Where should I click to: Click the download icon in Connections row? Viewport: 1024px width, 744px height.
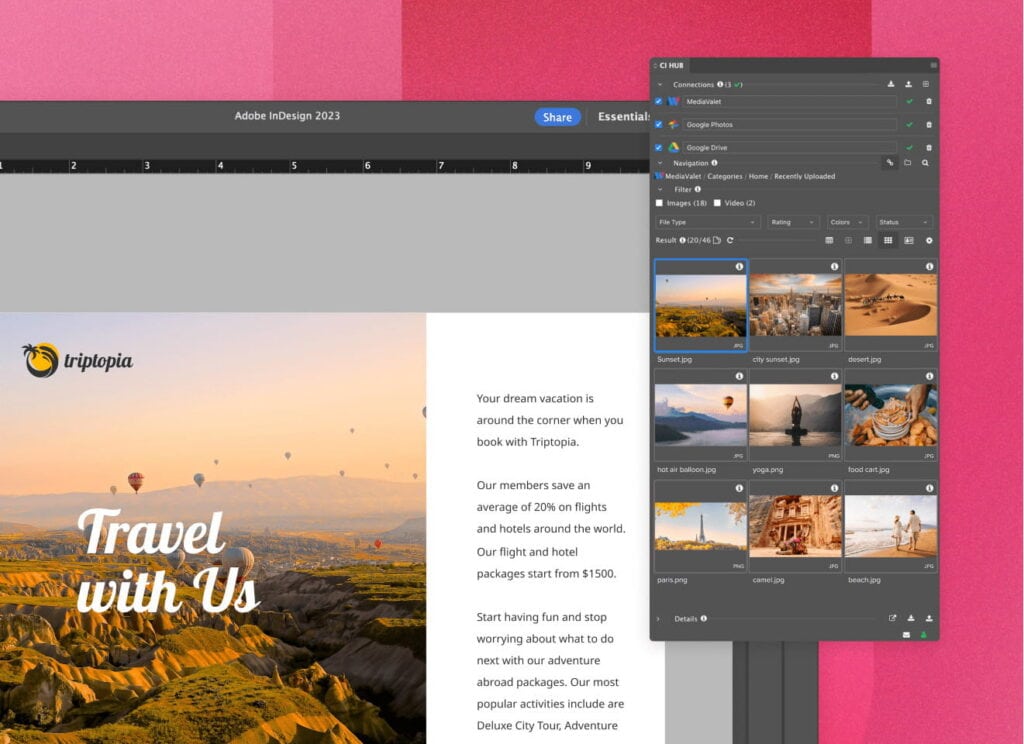click(891, 85)
